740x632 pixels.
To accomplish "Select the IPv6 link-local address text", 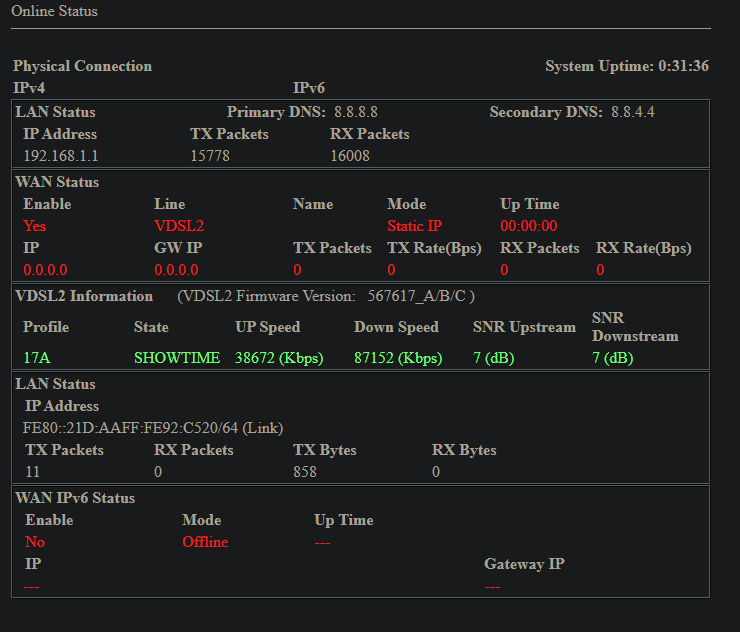I will [153, 428].
